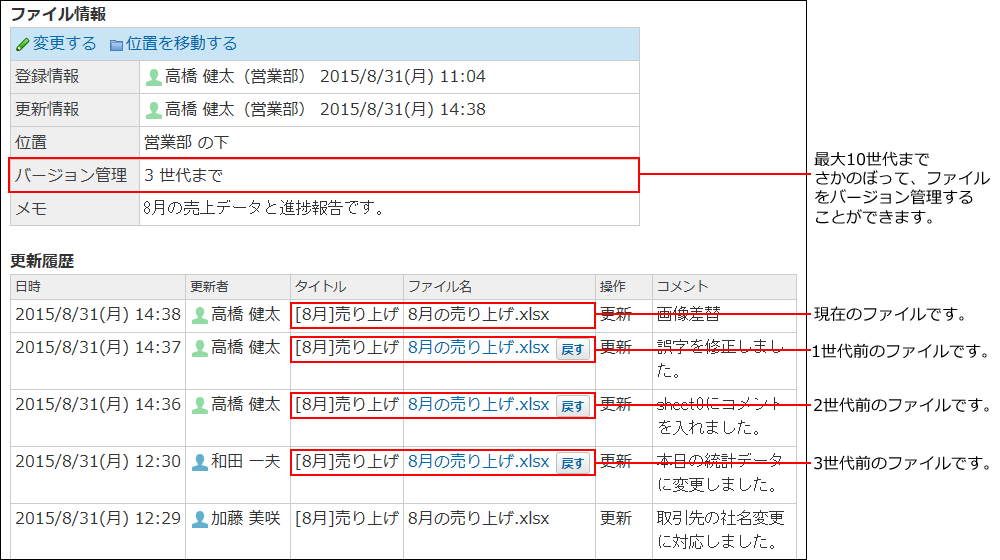This screenshot has height=560, width=1000.
Task: Click the user icon in the 14:38 history row
Action: click(x=200, y=315)
